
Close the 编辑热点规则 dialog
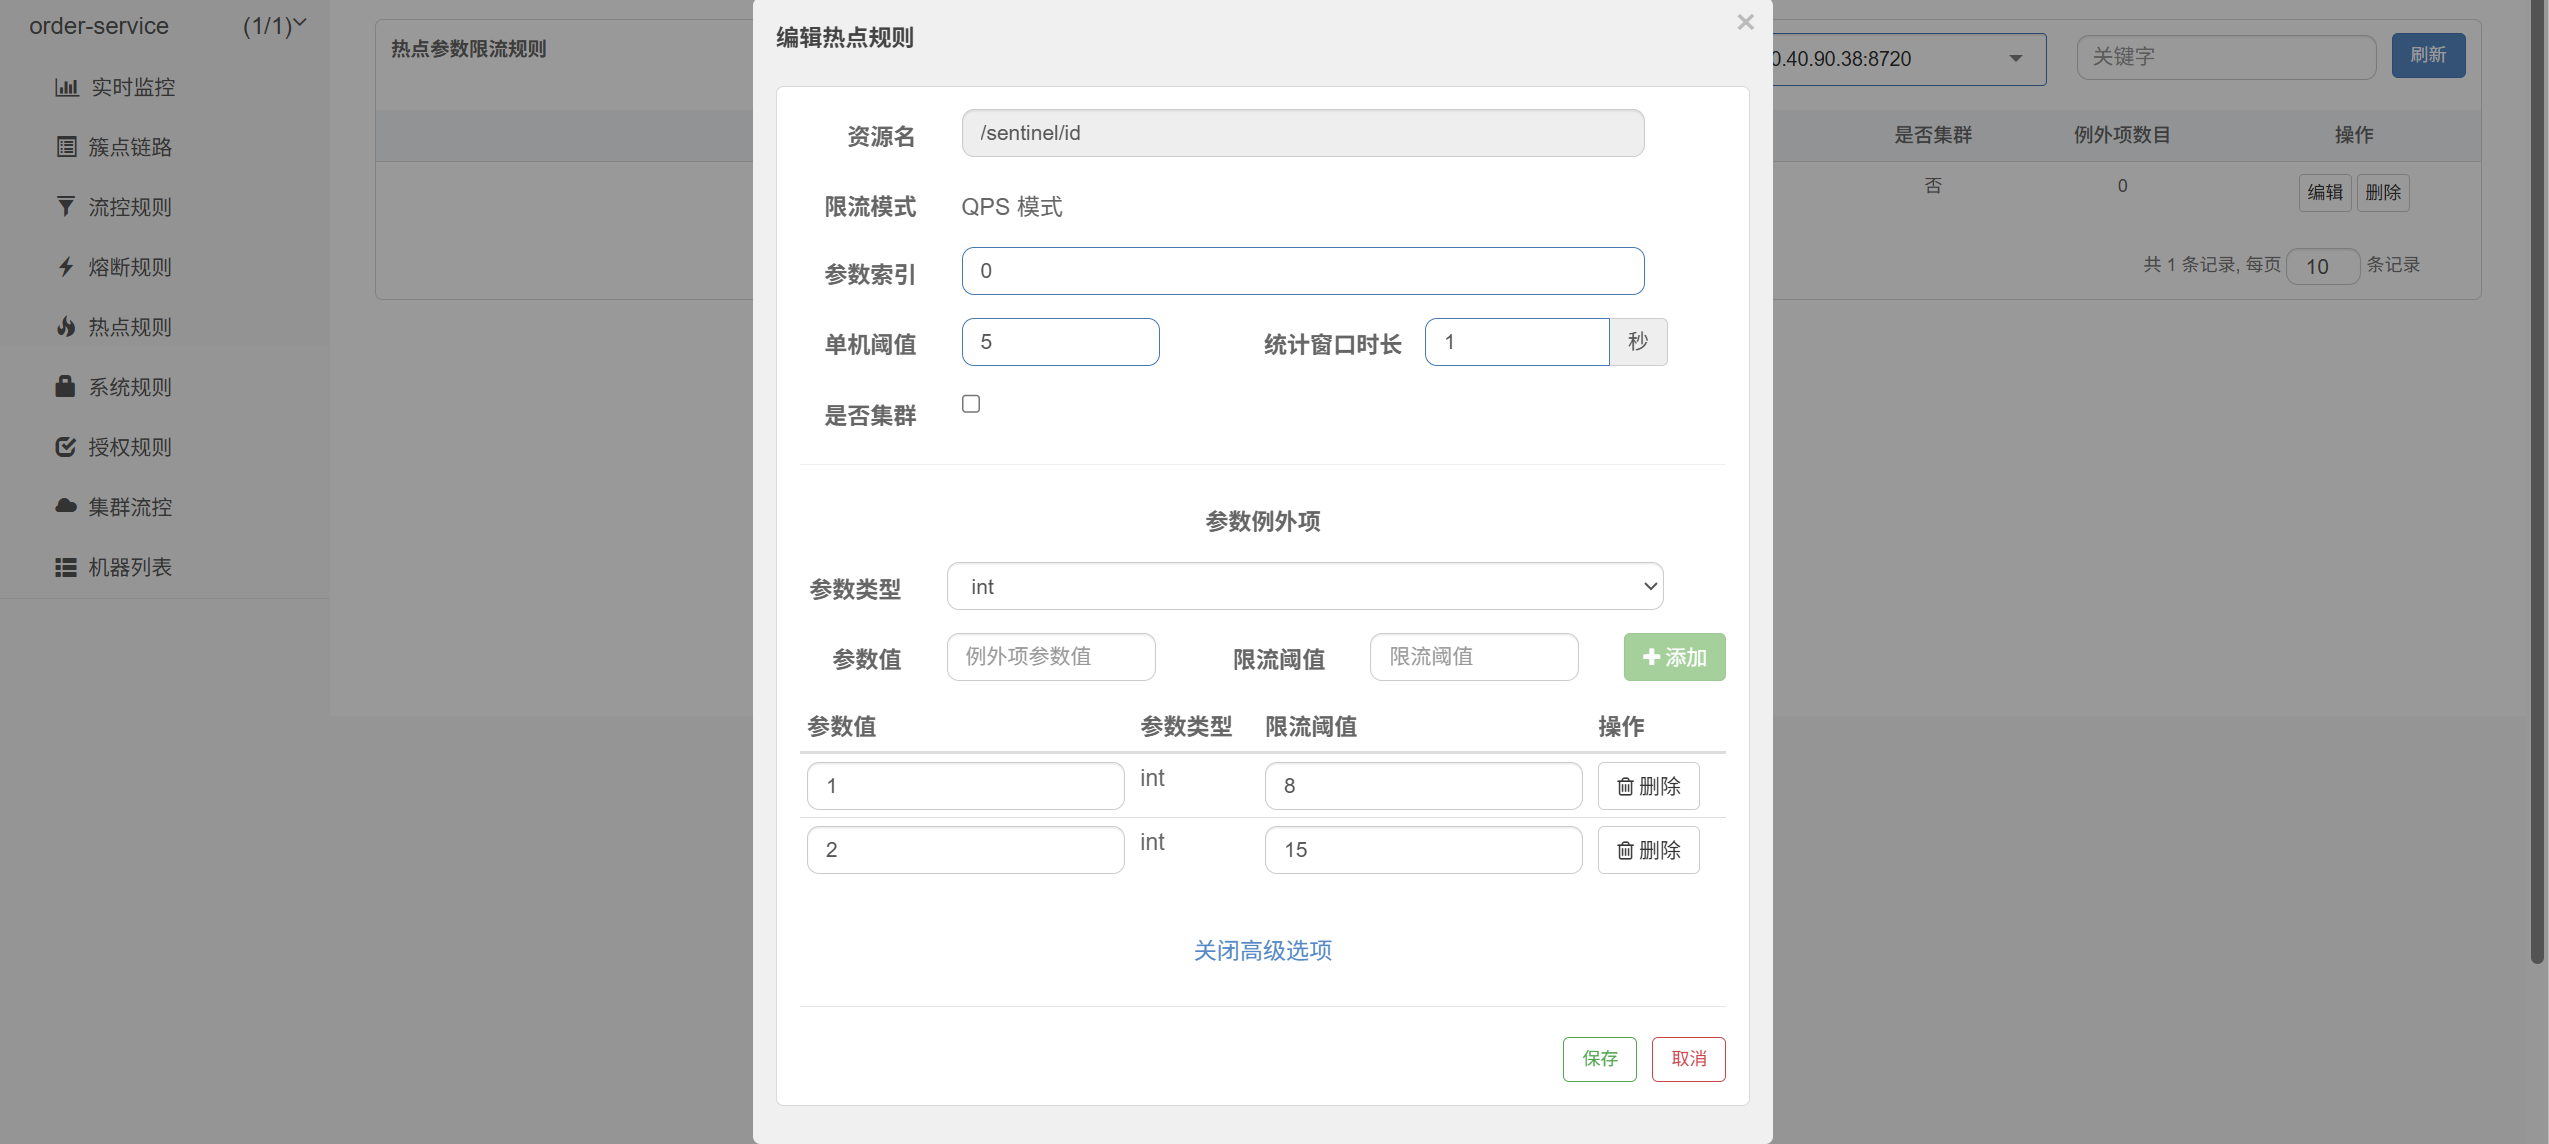(1745, 22)
